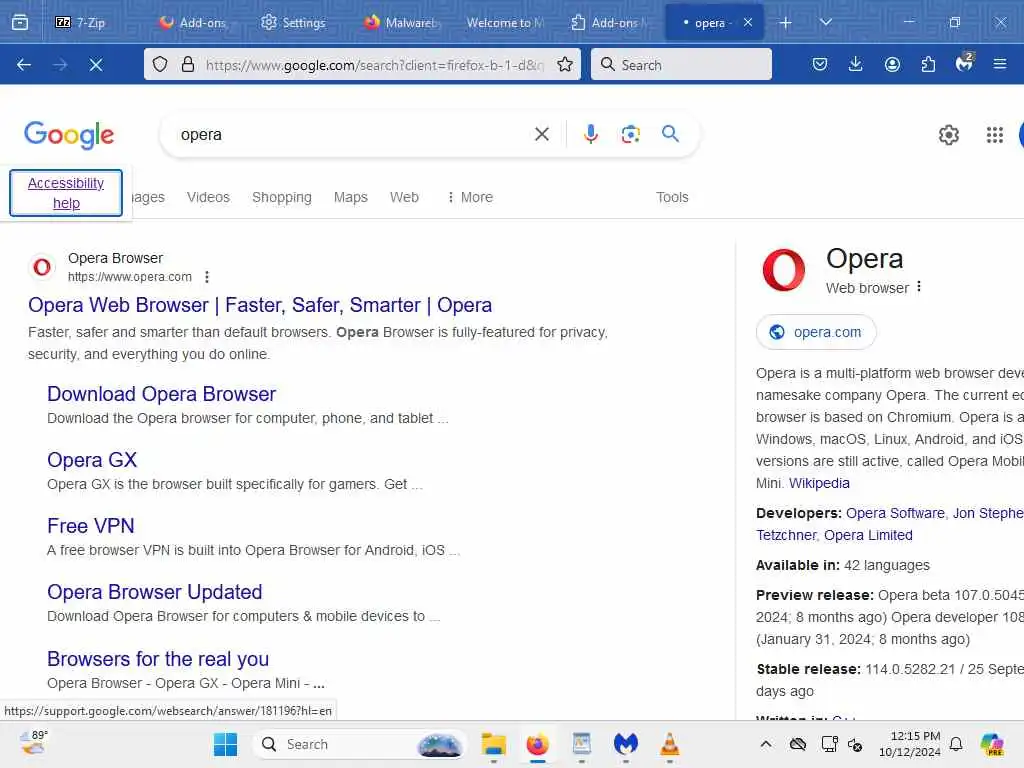Open the Windows Start menu
Viewport: 1024px width, 768px height.
click(226, 744)
